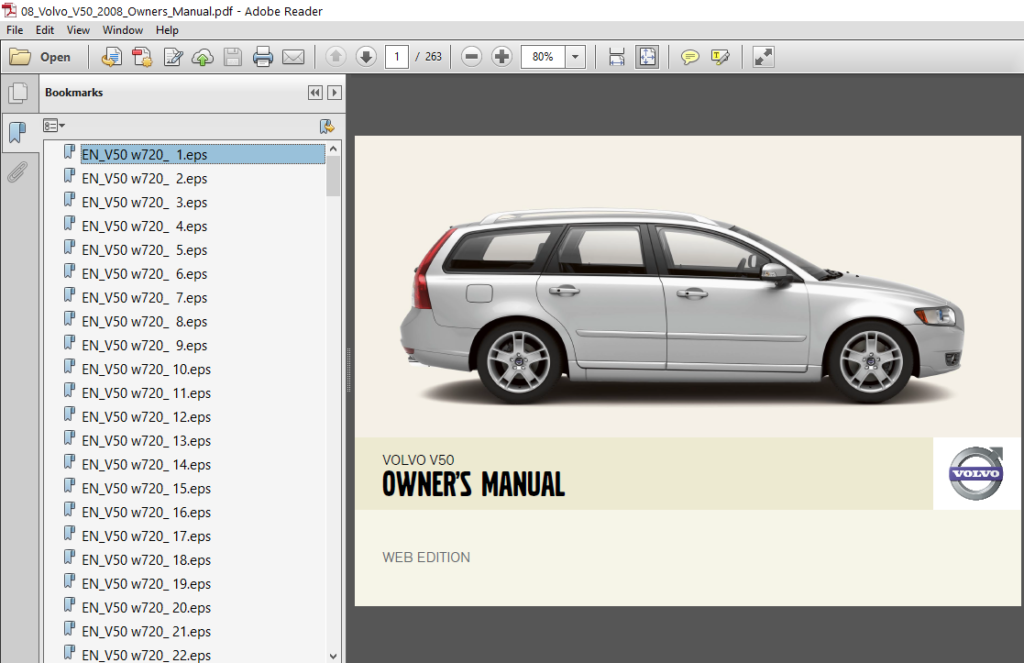1024x663 pixels.
Task: Select bookmark EN_V50 w720_ 18.eps
Action: coord(146,560)
